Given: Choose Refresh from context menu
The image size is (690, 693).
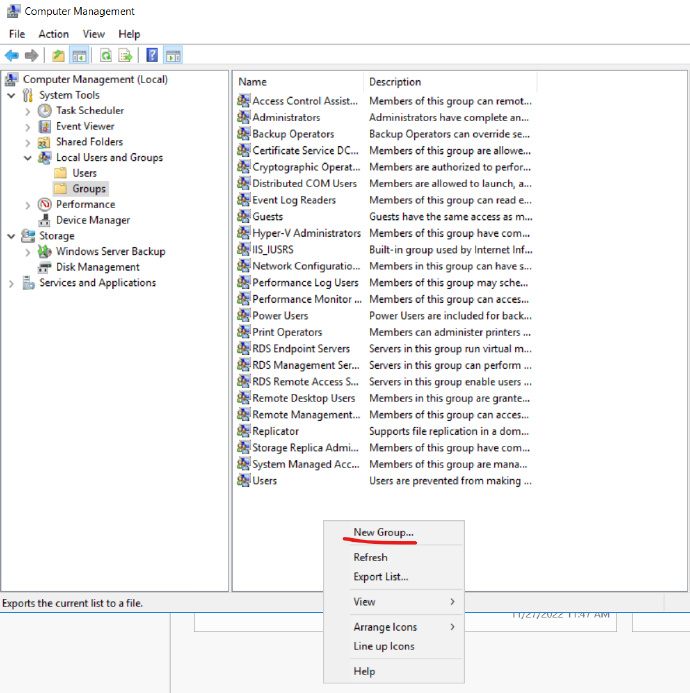Looking at the screenshot, I should [370, 557].
